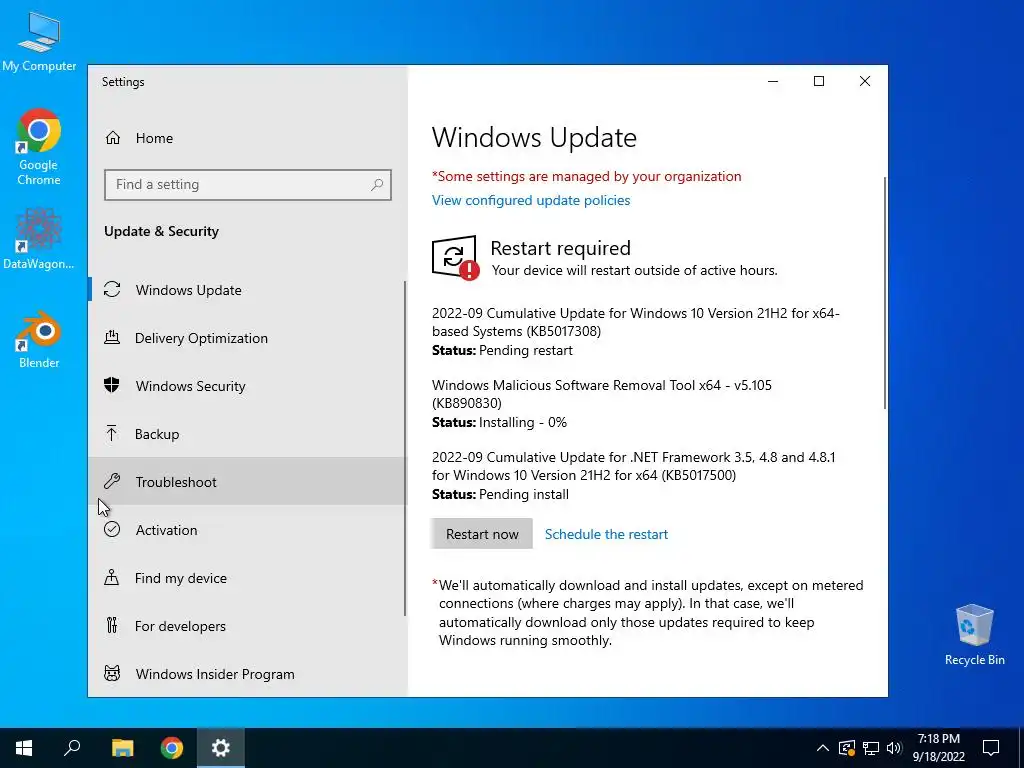Screen dimensions: 1024x768
Task: Select the Google Chrome desktop shortcut
Action: (39, 147)
